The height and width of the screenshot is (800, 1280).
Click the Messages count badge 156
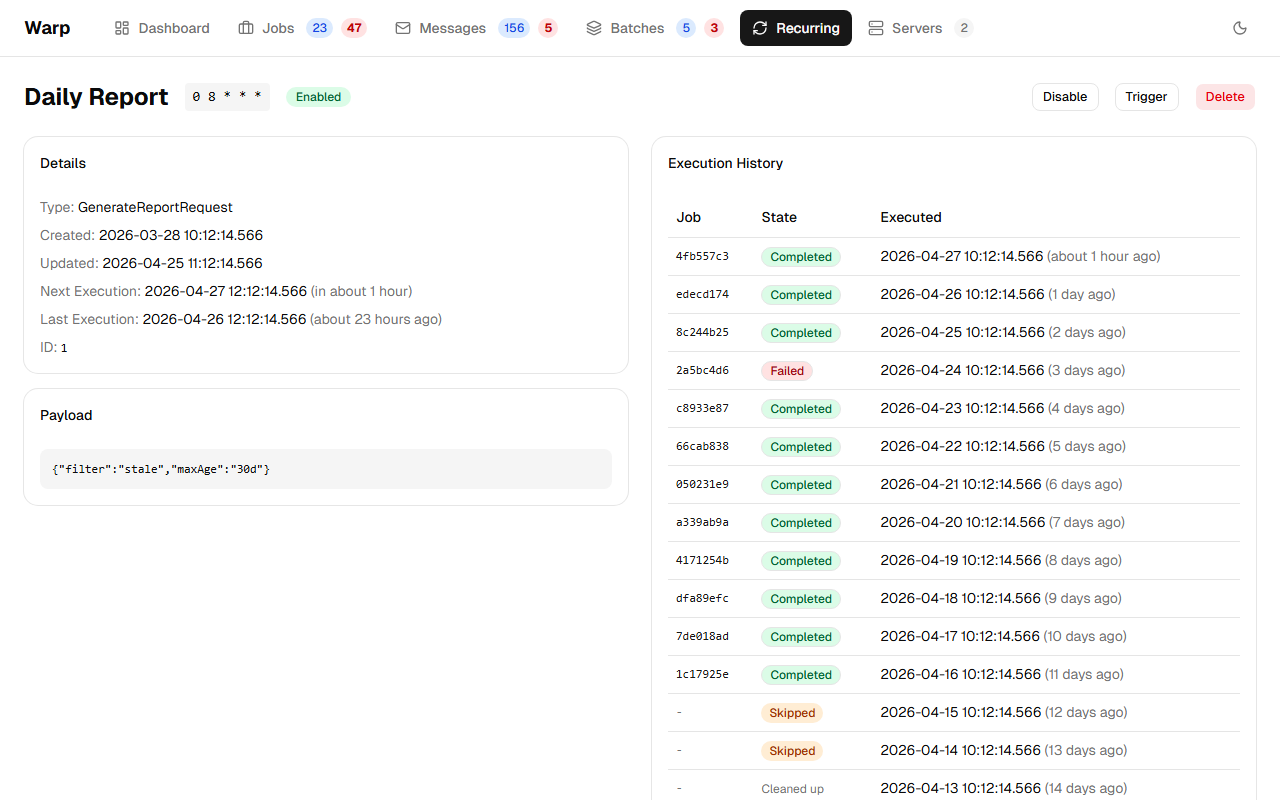click(x=514, y=28)
